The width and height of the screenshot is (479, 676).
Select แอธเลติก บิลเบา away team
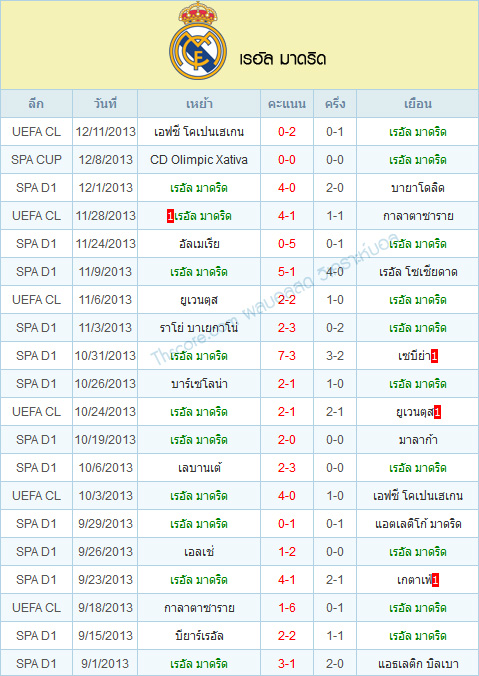[417, 664]
